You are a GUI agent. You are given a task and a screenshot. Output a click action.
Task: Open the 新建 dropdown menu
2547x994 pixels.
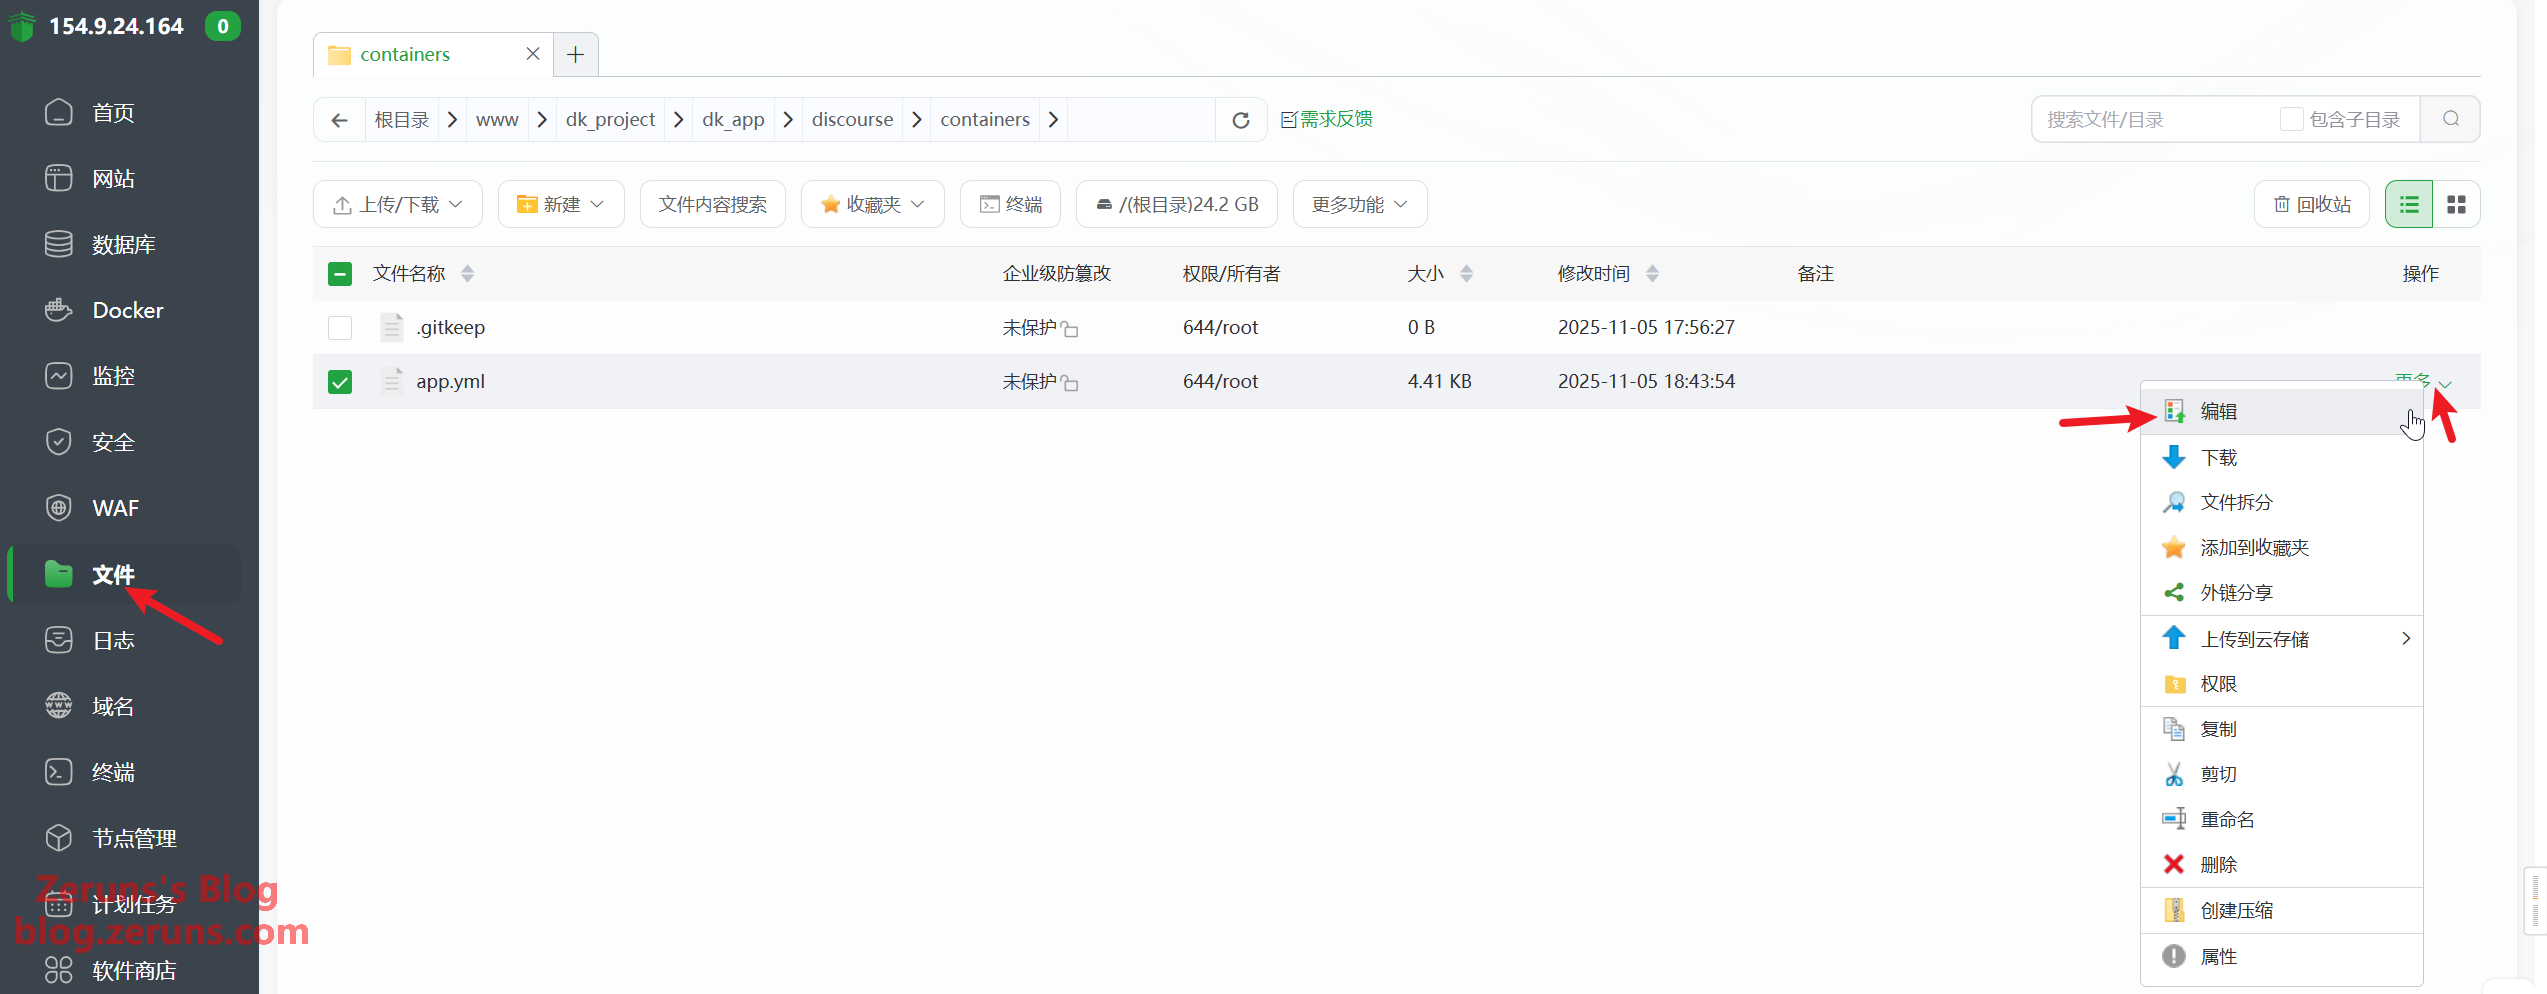[x=561, y=205]
